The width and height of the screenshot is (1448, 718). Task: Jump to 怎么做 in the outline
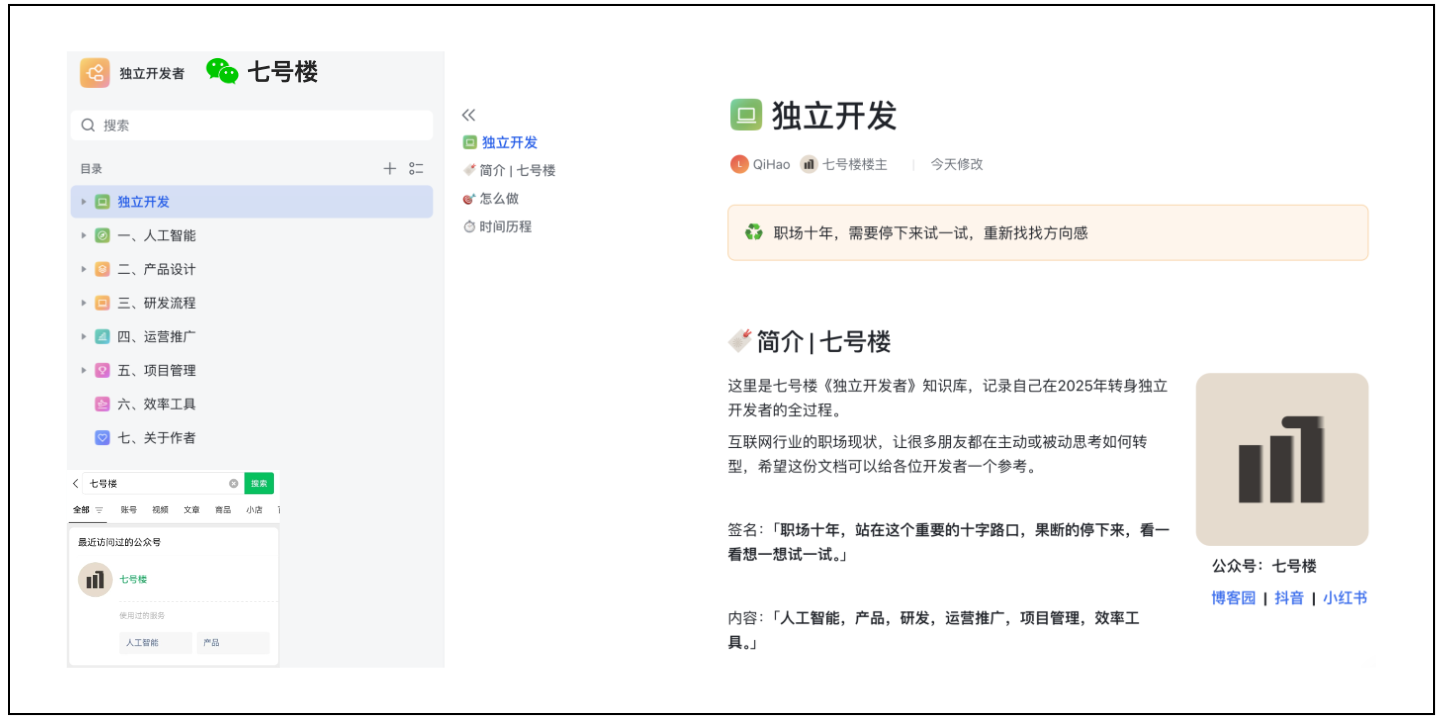498,199
